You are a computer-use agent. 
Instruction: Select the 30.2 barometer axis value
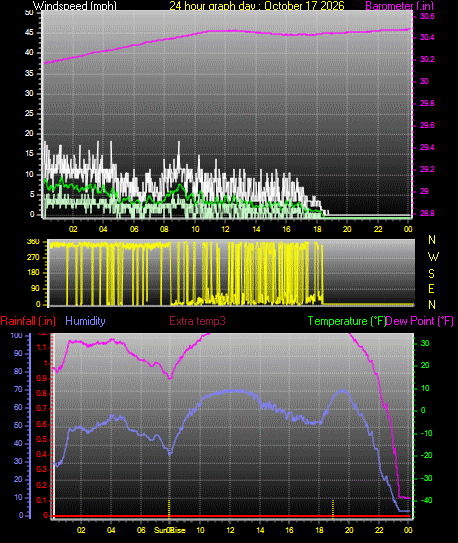tap(427, 59)
